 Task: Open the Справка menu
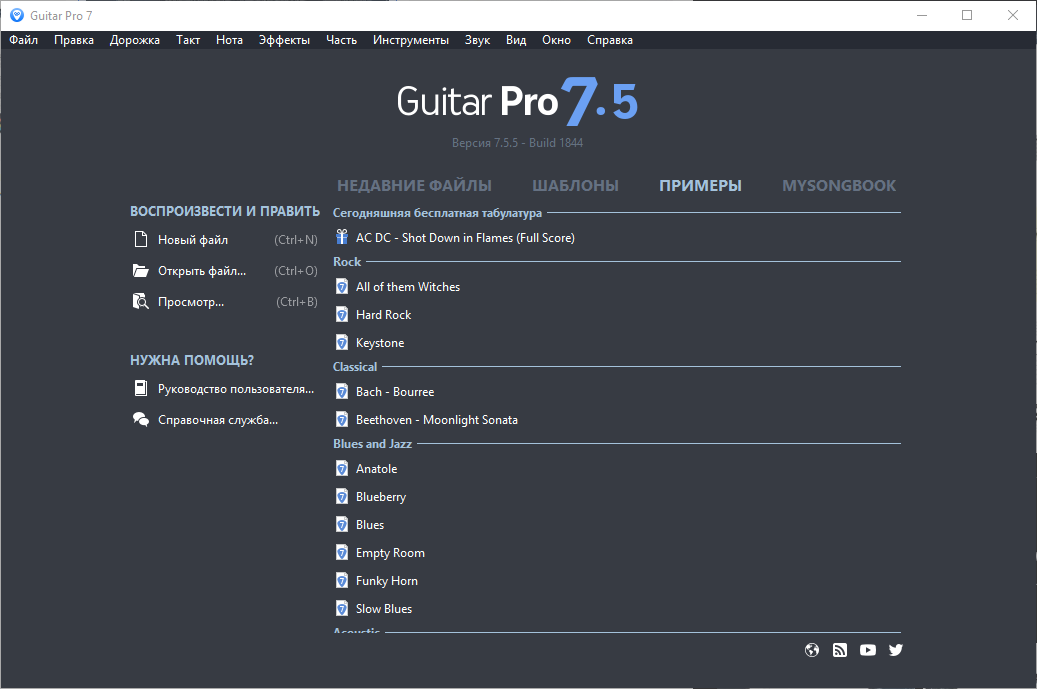[610, 40]
